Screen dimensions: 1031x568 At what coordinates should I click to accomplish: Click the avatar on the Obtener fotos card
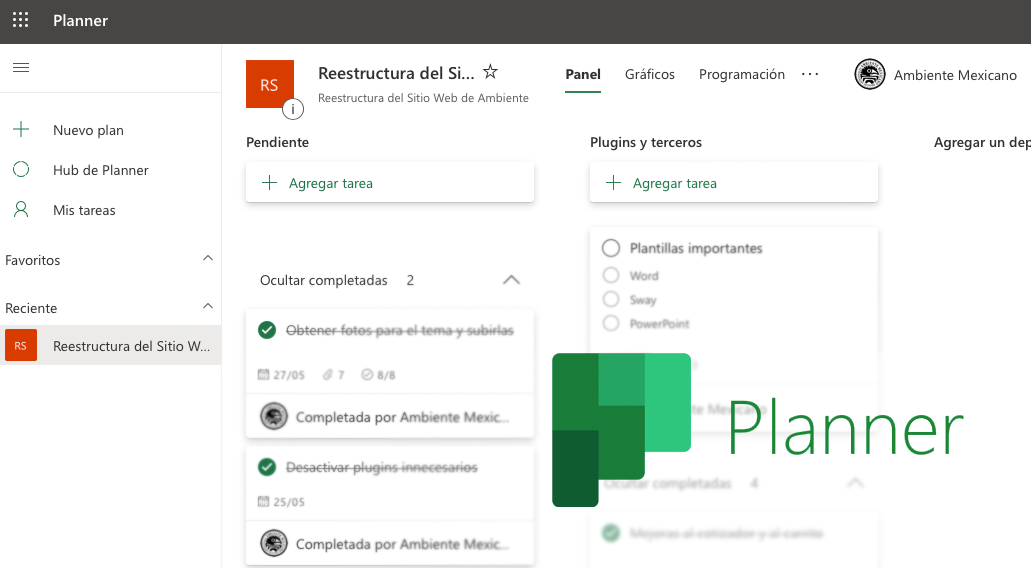(274, 416)
